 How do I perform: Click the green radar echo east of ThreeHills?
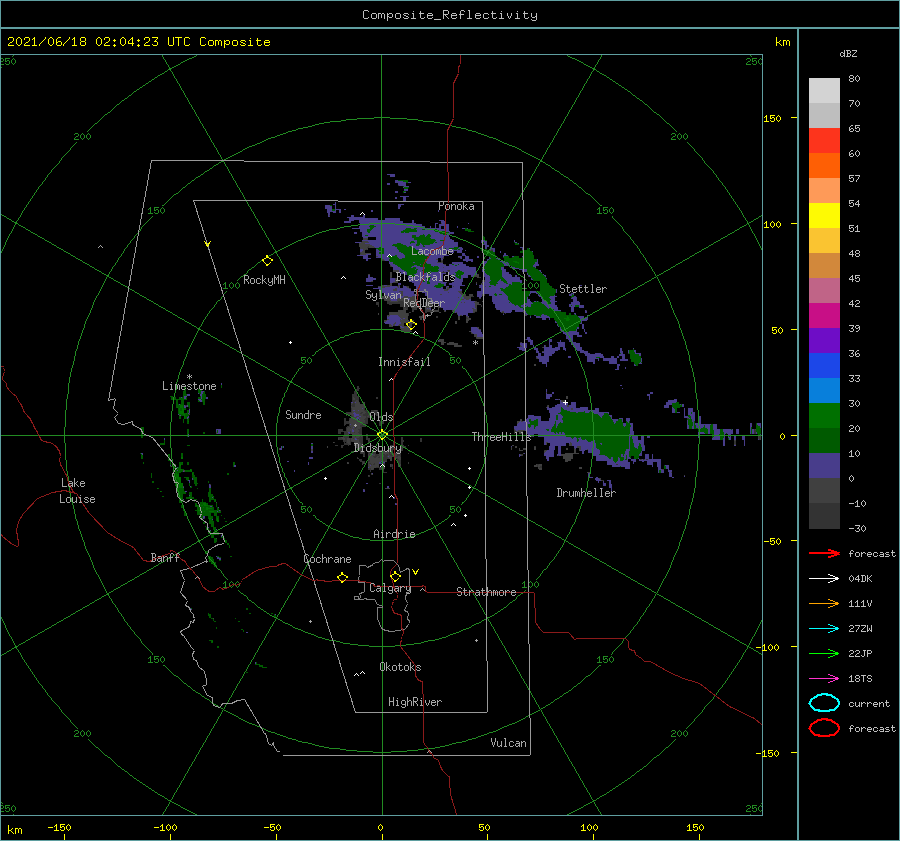pos(597,433)
